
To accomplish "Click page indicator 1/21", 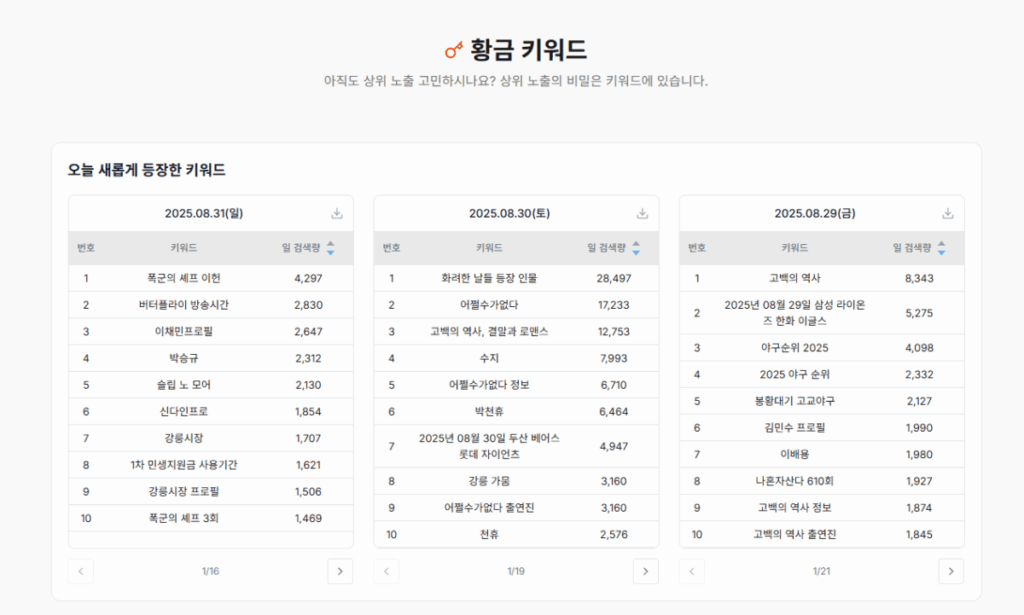I will [x=822, y=571].
